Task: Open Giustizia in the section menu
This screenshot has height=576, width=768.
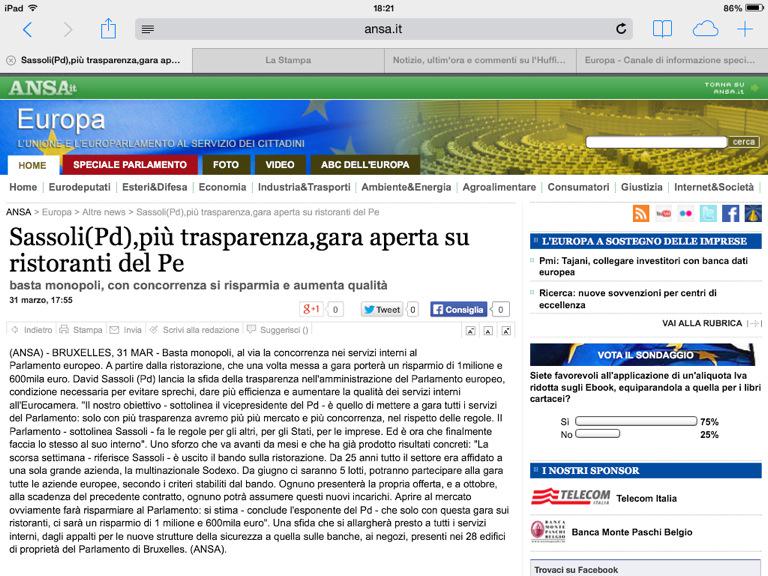Action: (x=642, y=187)
